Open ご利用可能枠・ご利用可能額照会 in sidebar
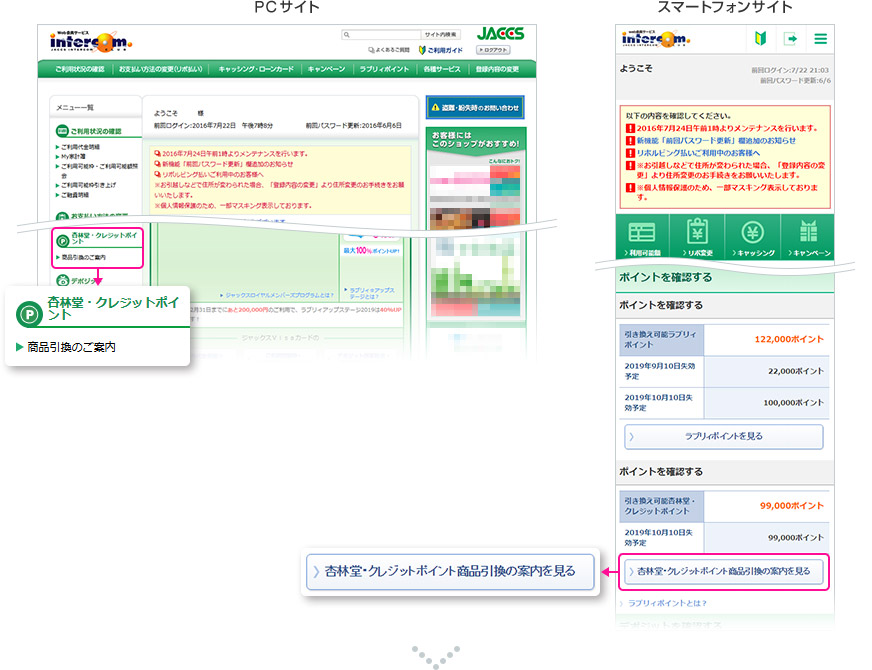Image resolution: width=872 pixels, height=670 pixels. click(99, 170)
